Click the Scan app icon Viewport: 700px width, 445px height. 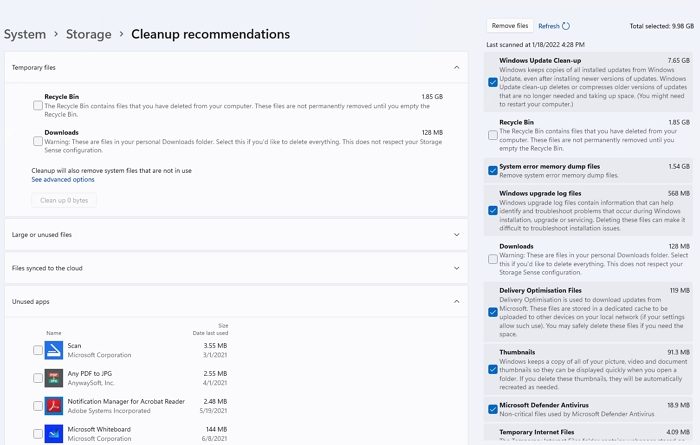[x=54, y=350]
